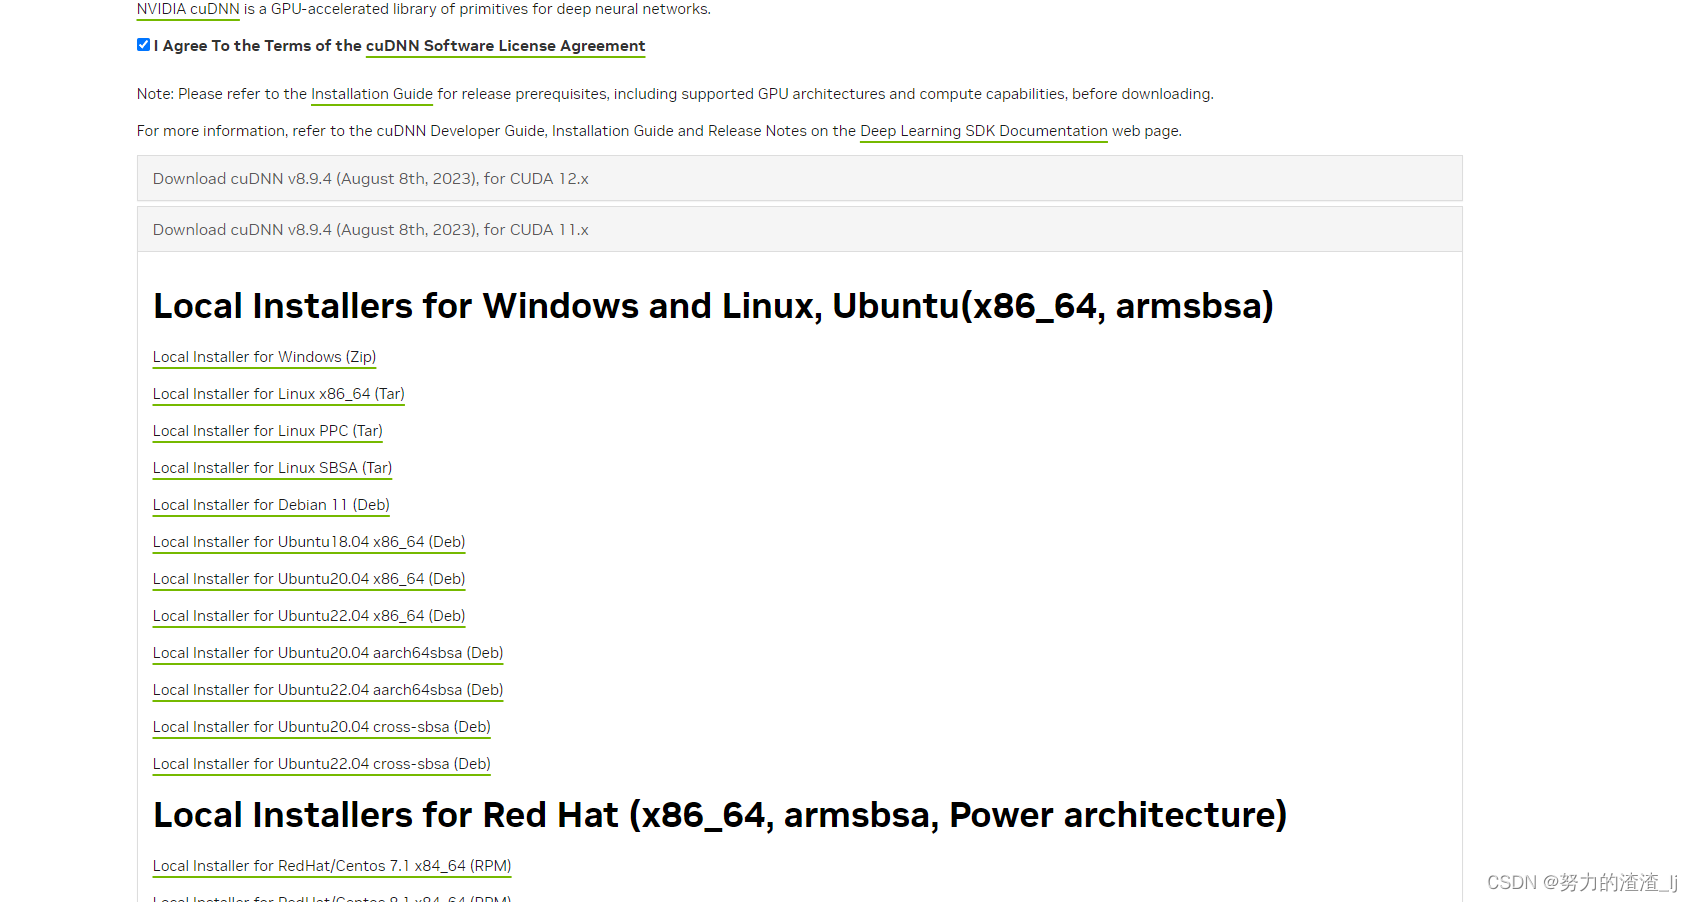The width and height of the screenshot is (1692, 902).
Task: Download Local Installer for Linux SBSA (Tar)
Action: pyautogui.click(x=272, y=468)
